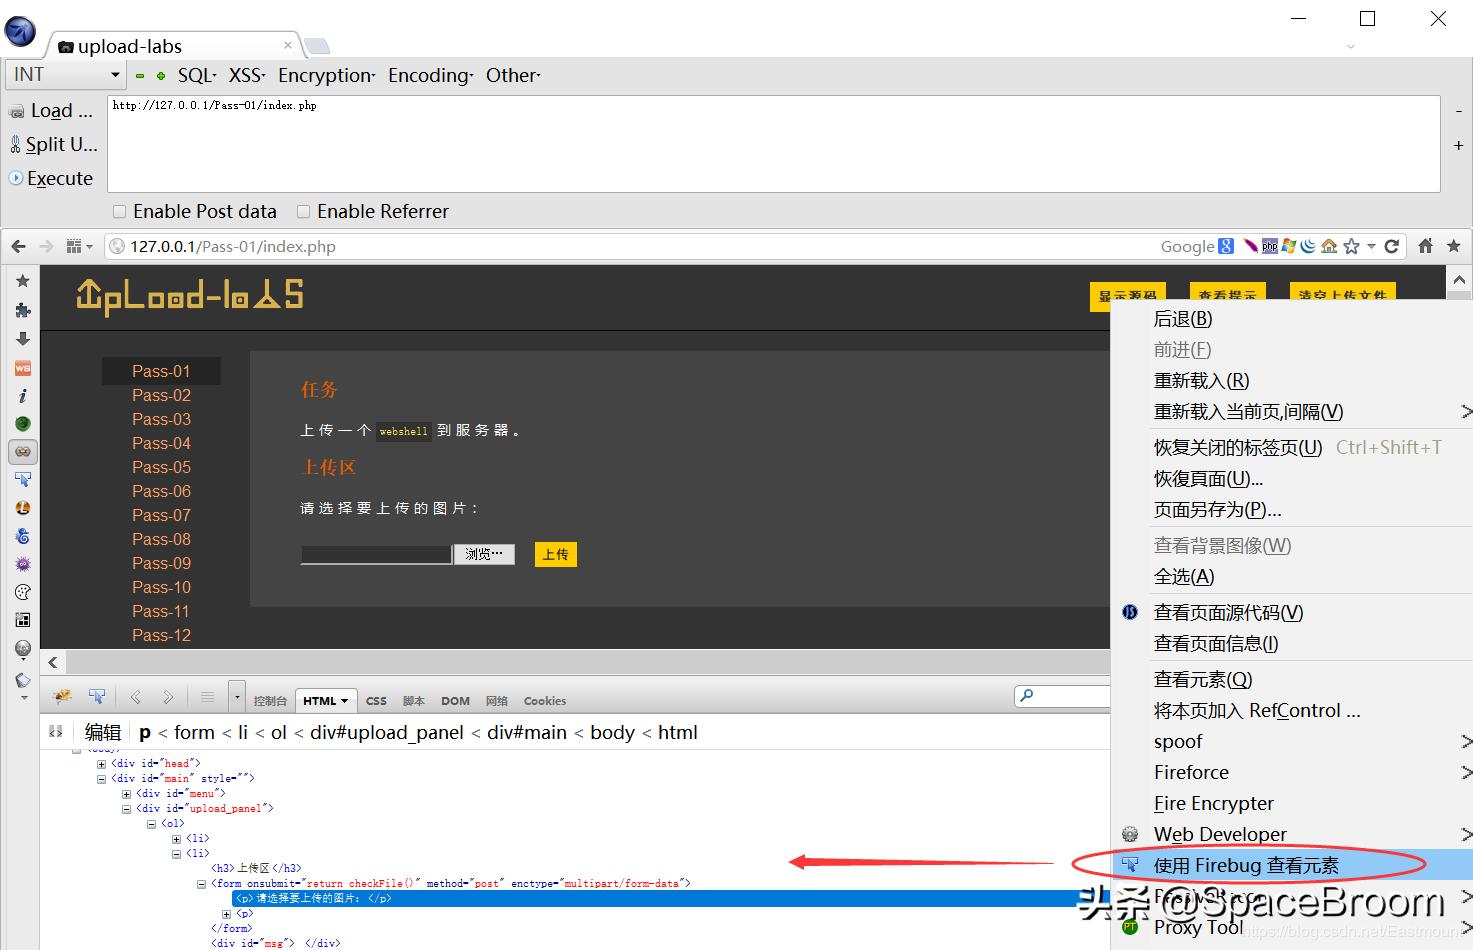Image resolution: width=1473 pixels, height=950 pixels.
Task: Bookmark the page via the address bar star
Action: [1352, 246]
